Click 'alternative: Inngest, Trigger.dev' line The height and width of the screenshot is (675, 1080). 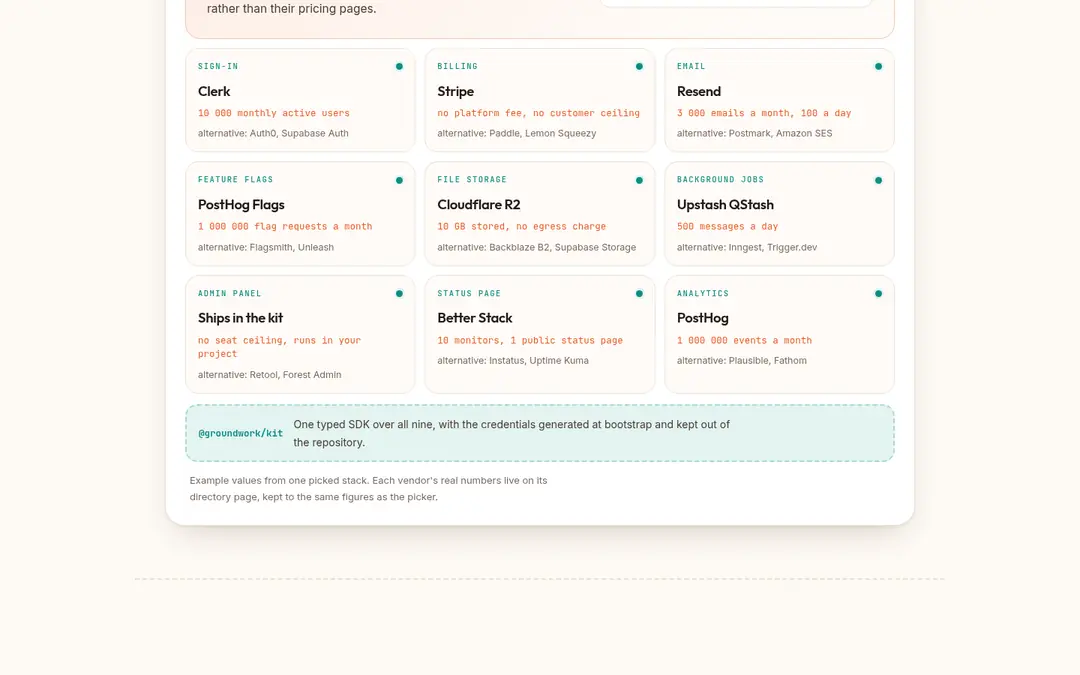[747, 247]
